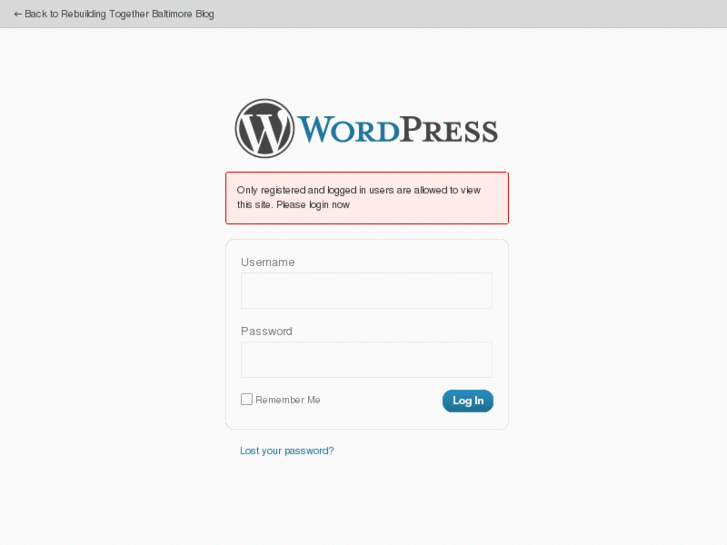
Task: Focus the Password input field
Action: [366, 360]
